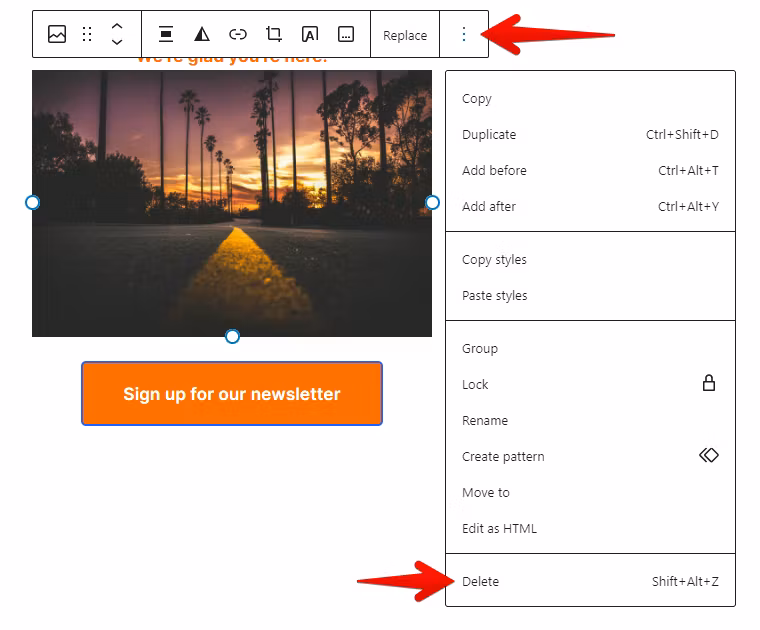Click the Image block type icon

click(x=57, y=34)
